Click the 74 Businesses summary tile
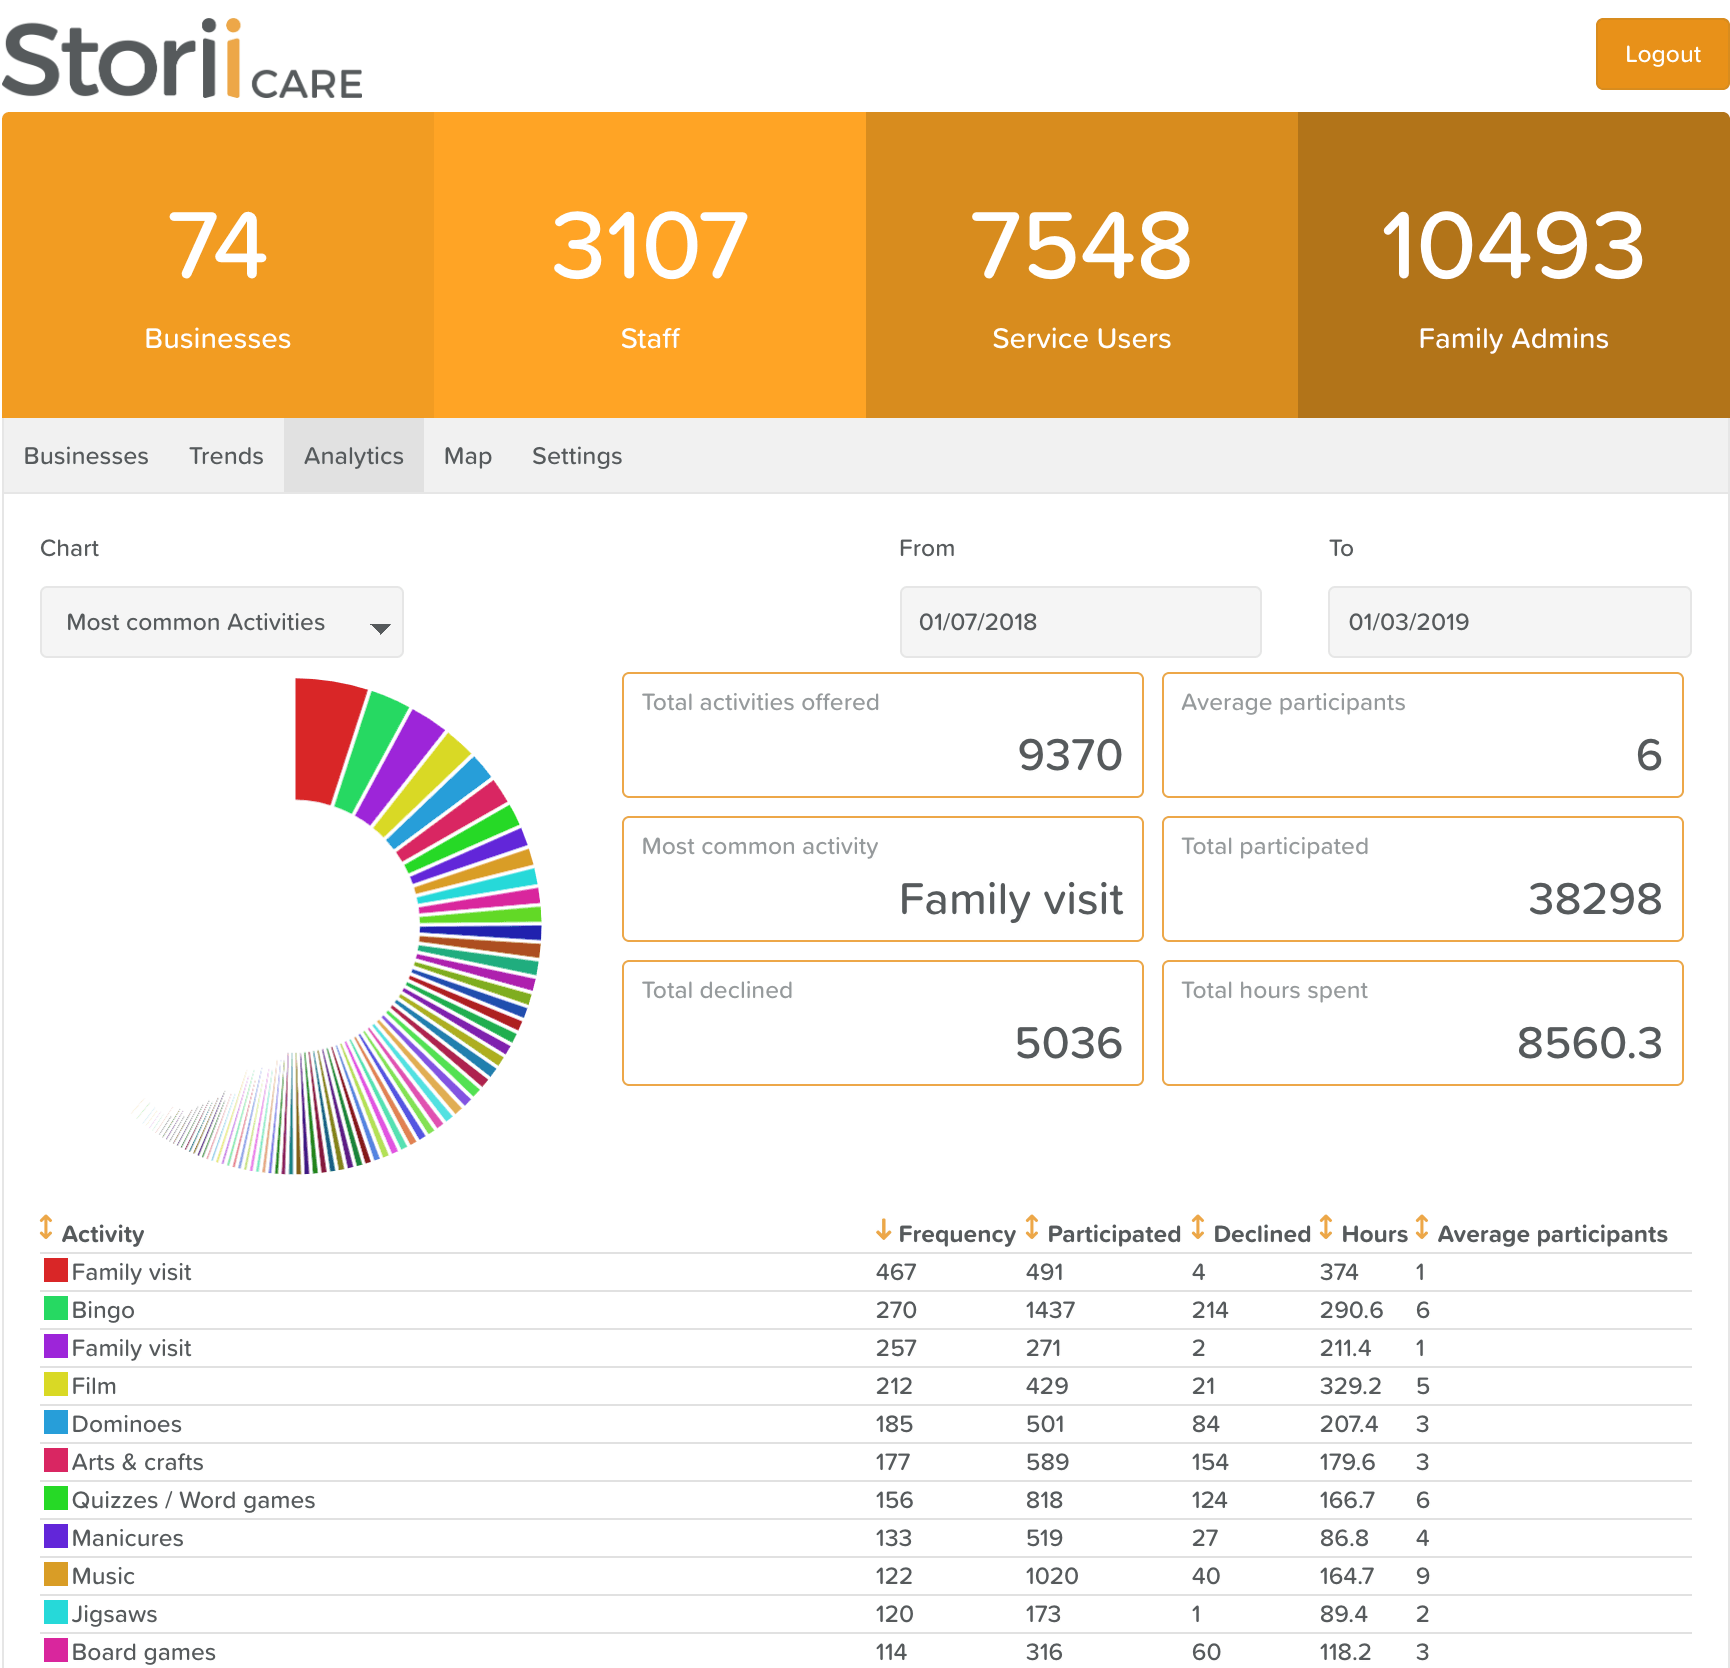Image resolution: width=1730 pixels, height=1668 pixels. (x=218, y=265)
